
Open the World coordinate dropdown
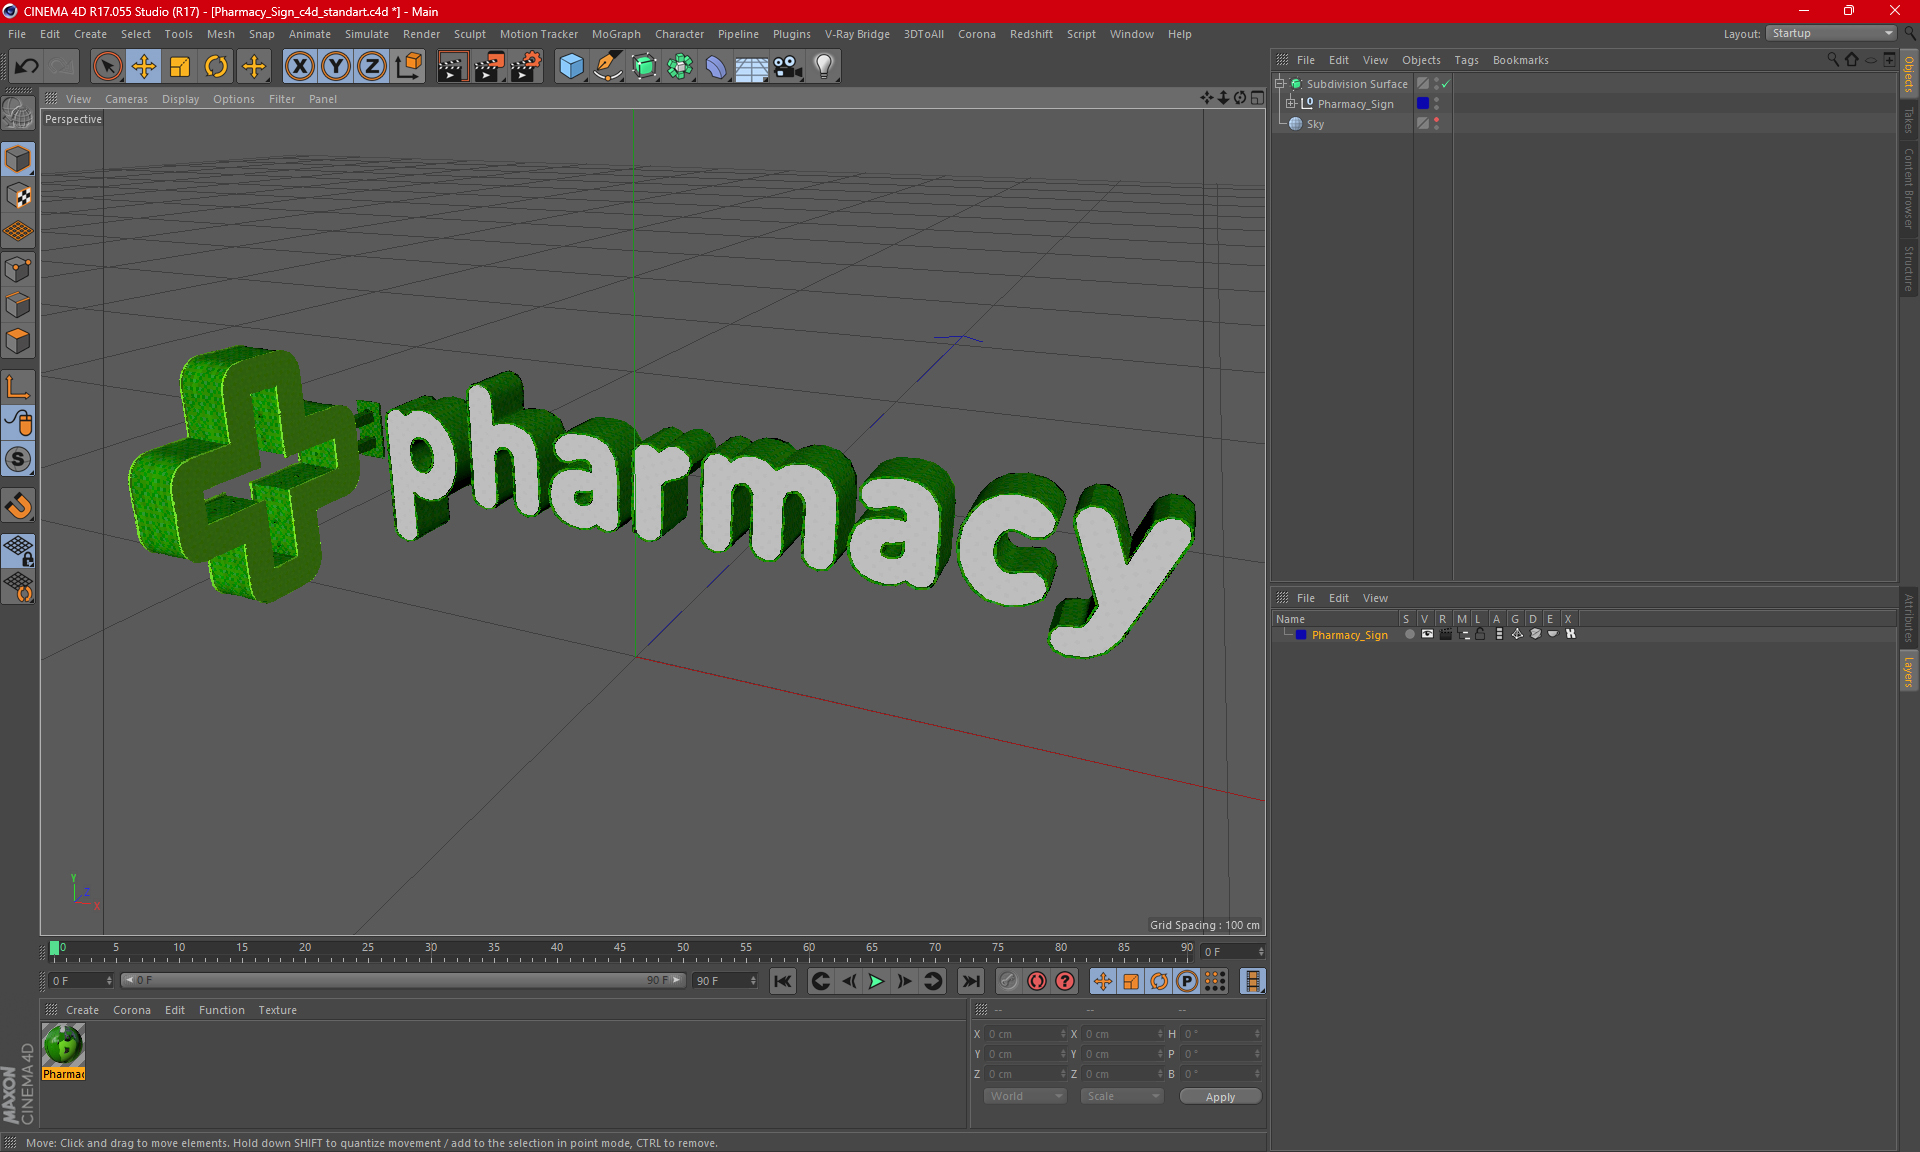pyautogui.click(x=1025, y=1096)
